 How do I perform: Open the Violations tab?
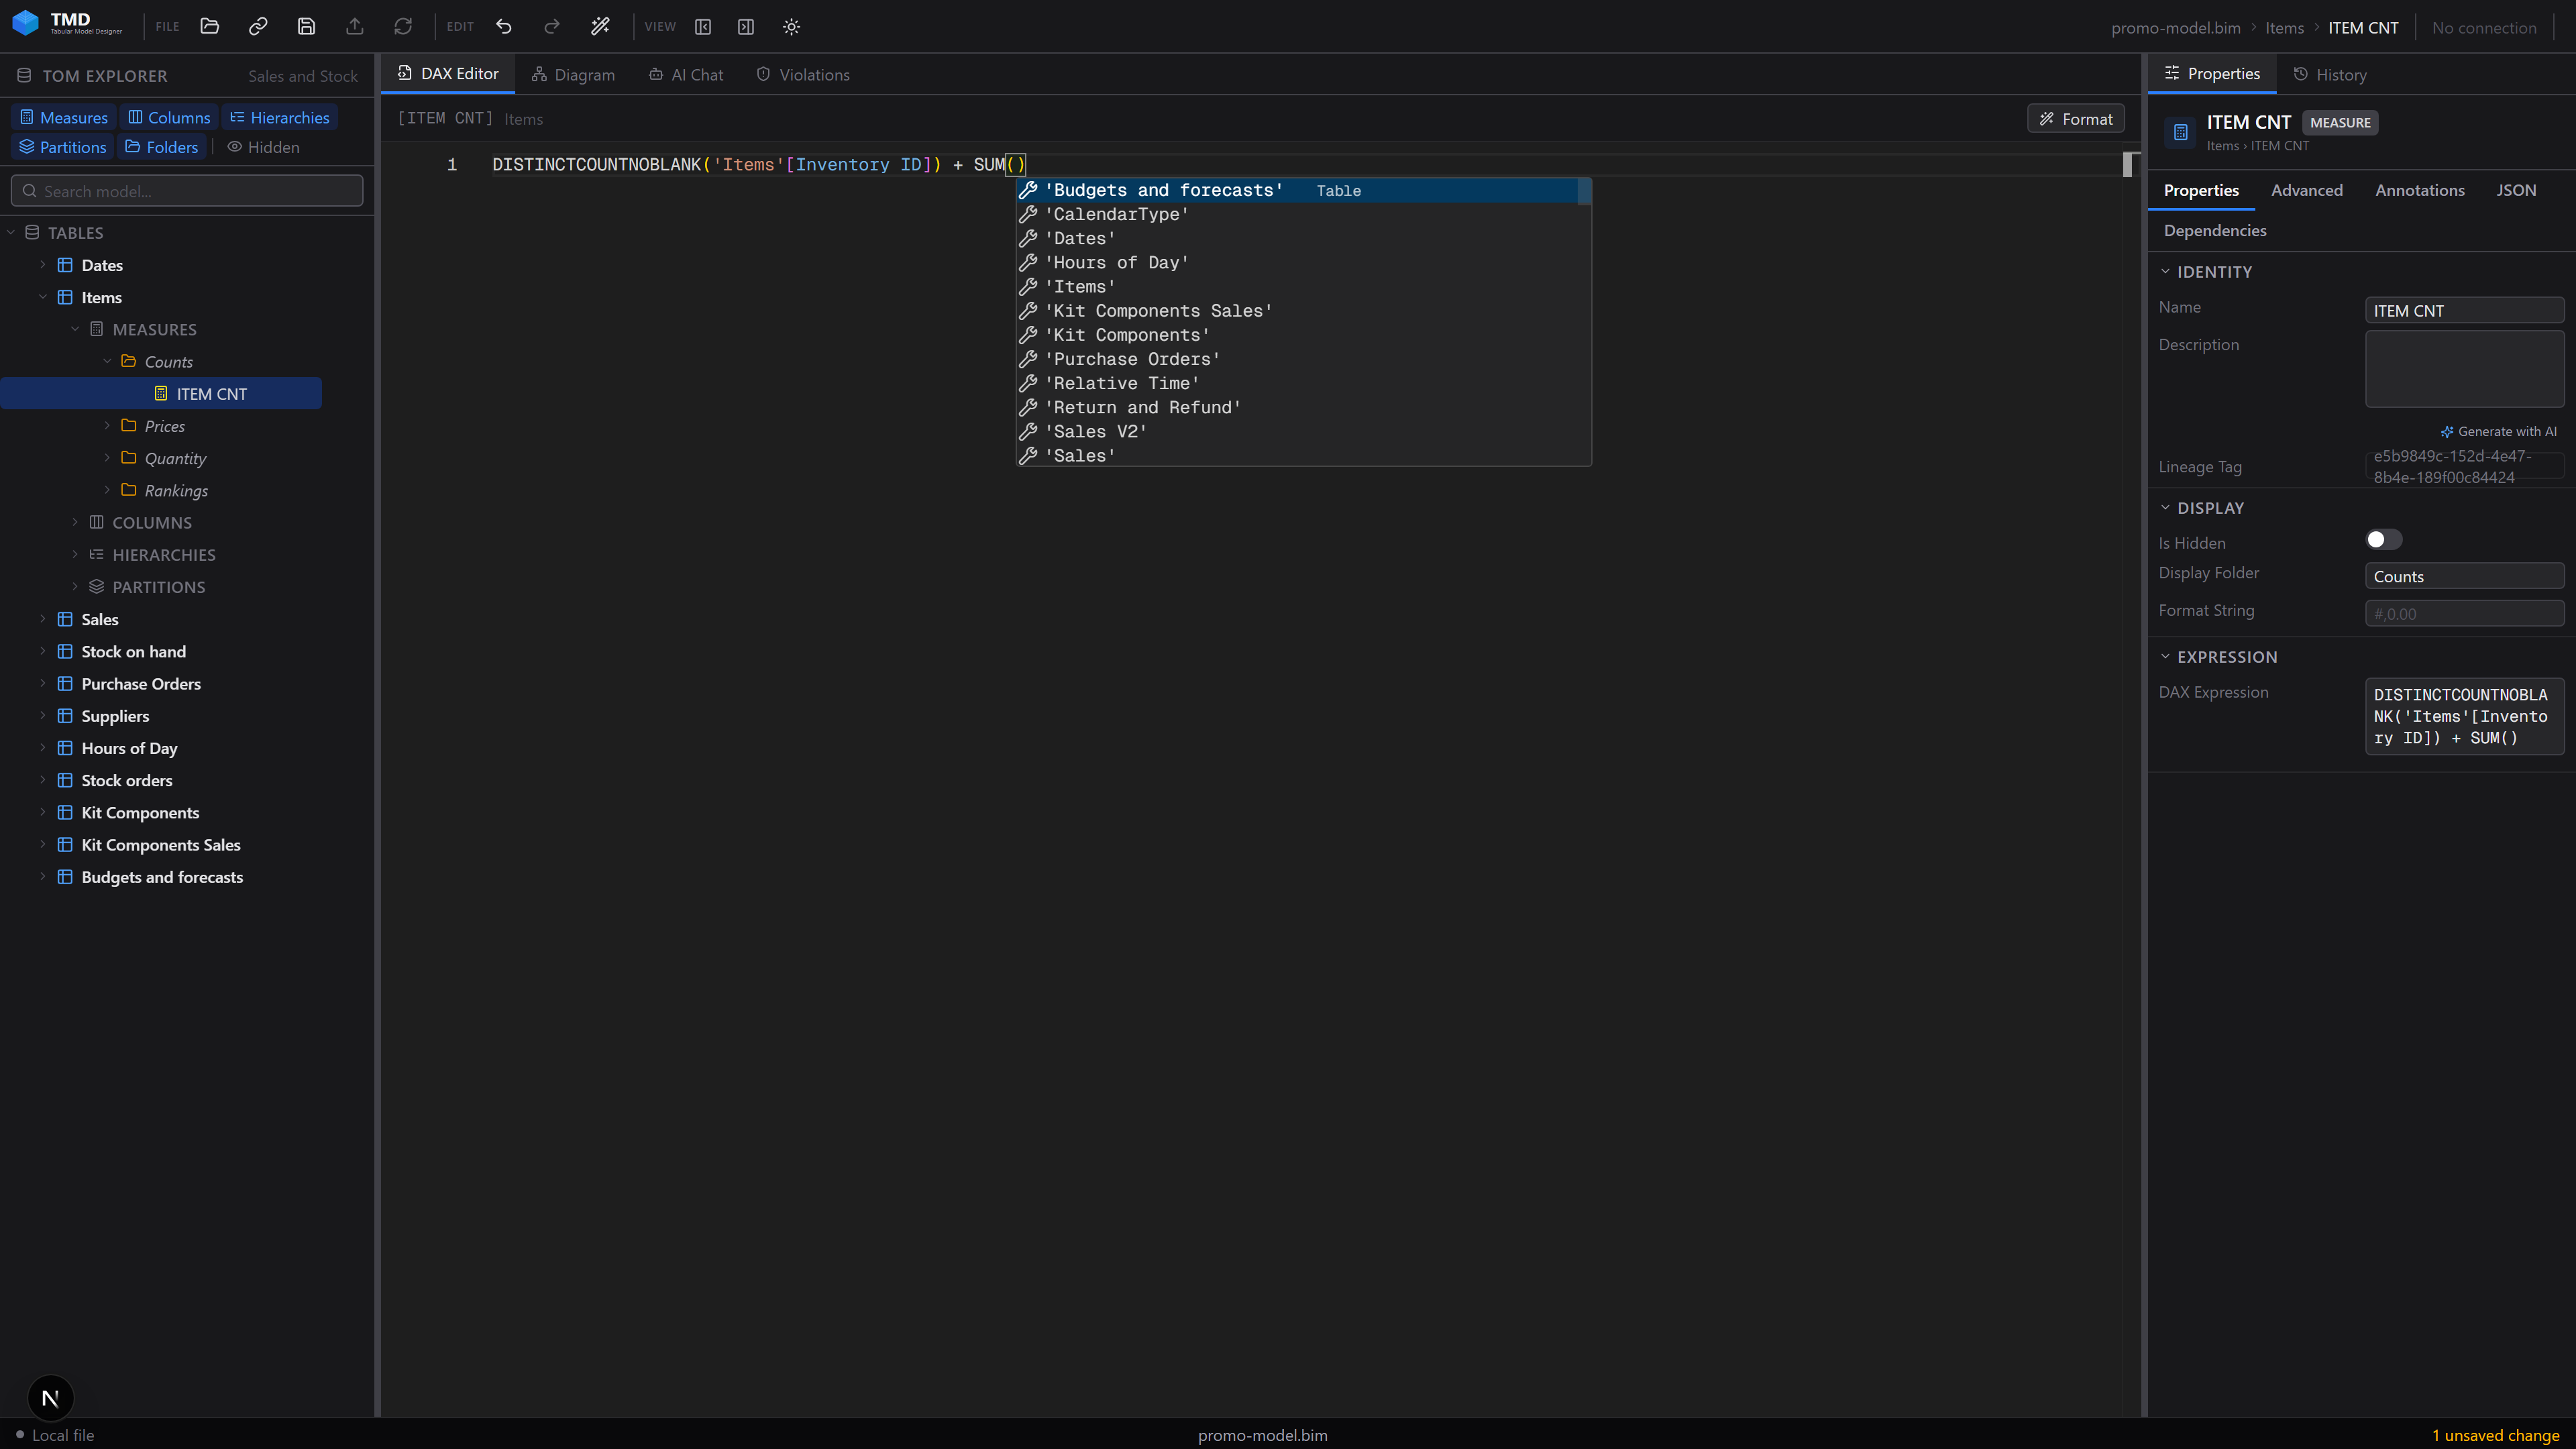click(x=803, y=75)
